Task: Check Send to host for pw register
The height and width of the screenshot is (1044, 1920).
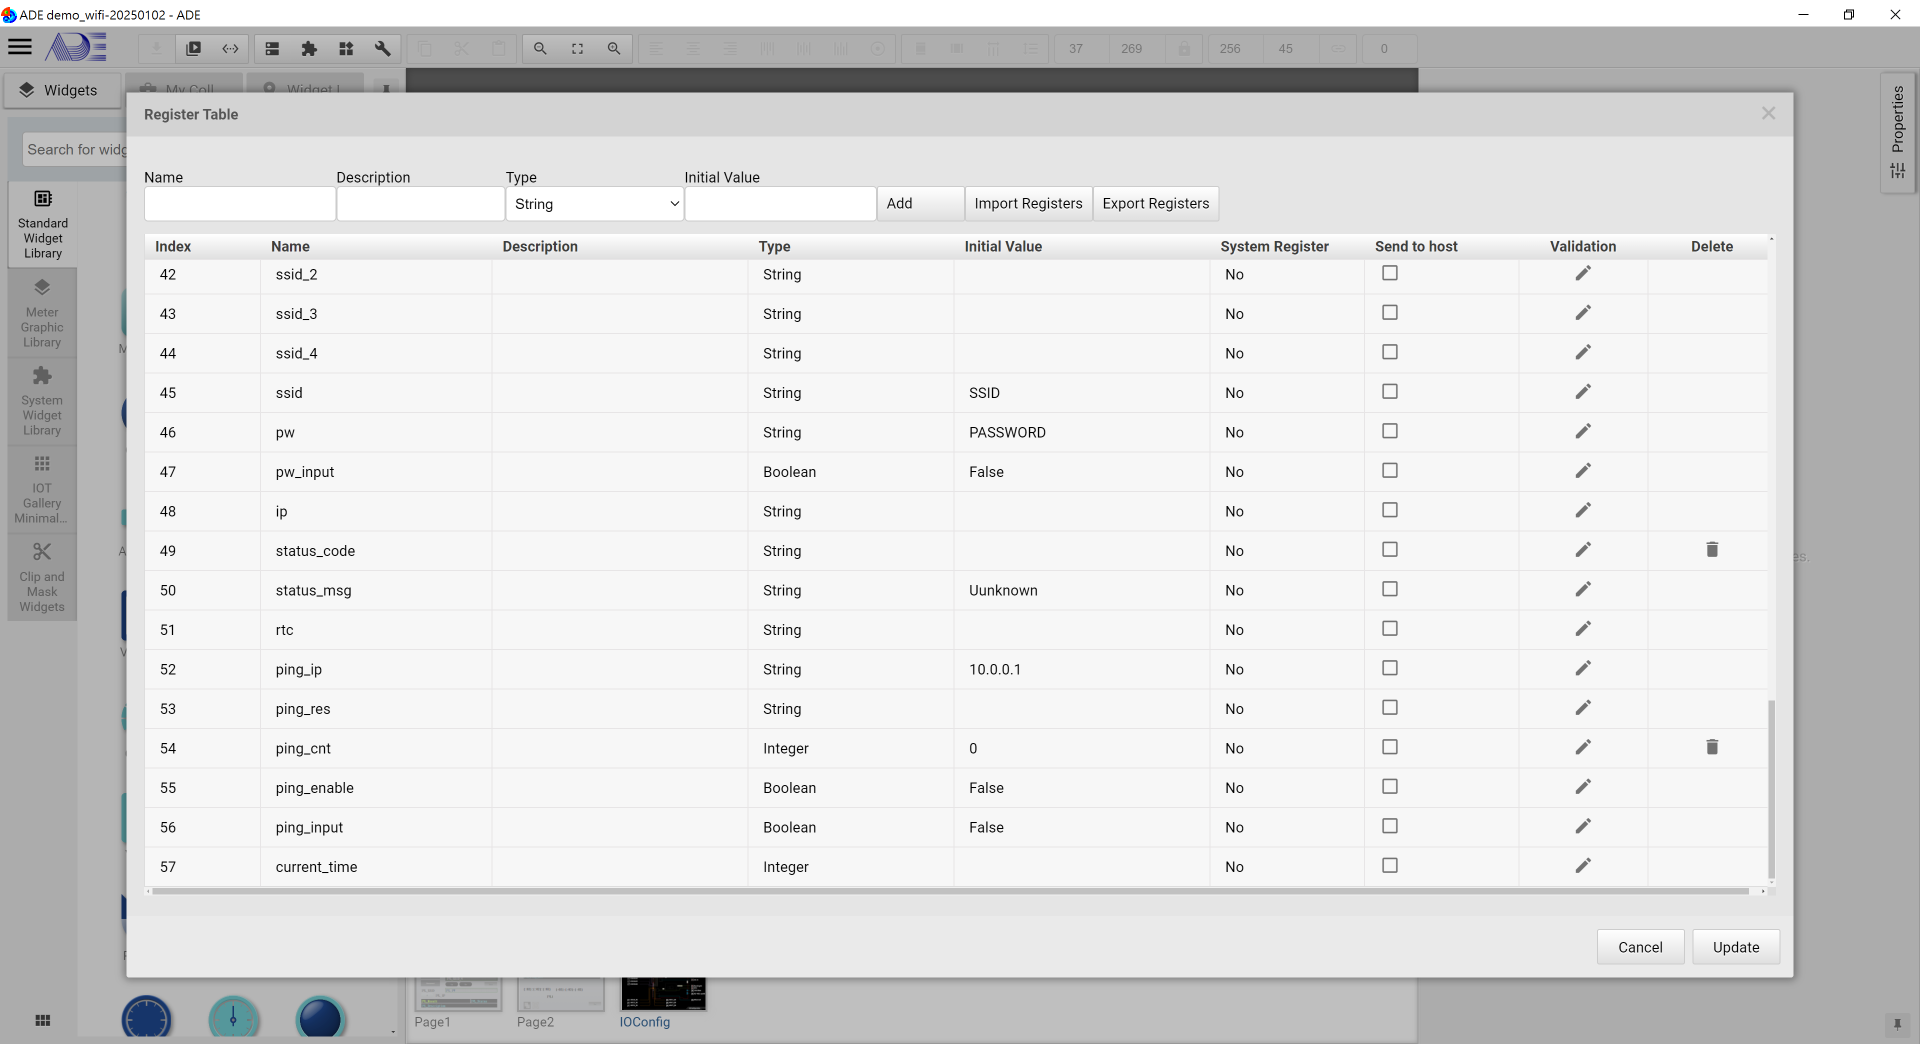Action: pos(1389,431)
